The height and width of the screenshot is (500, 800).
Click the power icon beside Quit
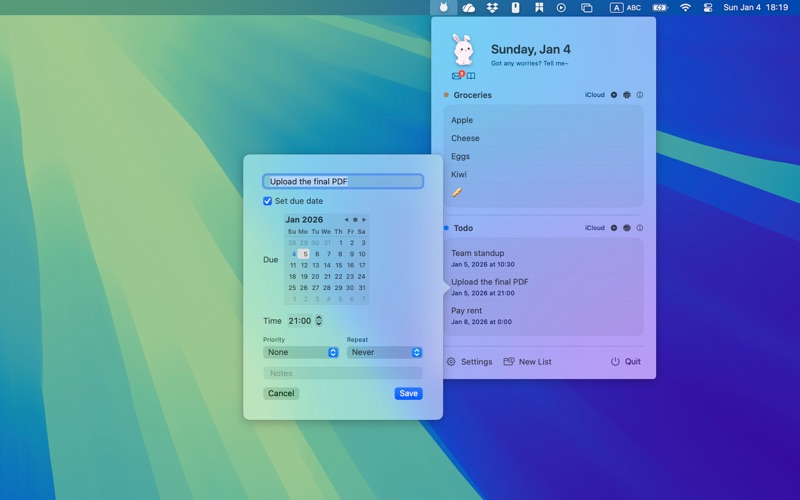615,362
